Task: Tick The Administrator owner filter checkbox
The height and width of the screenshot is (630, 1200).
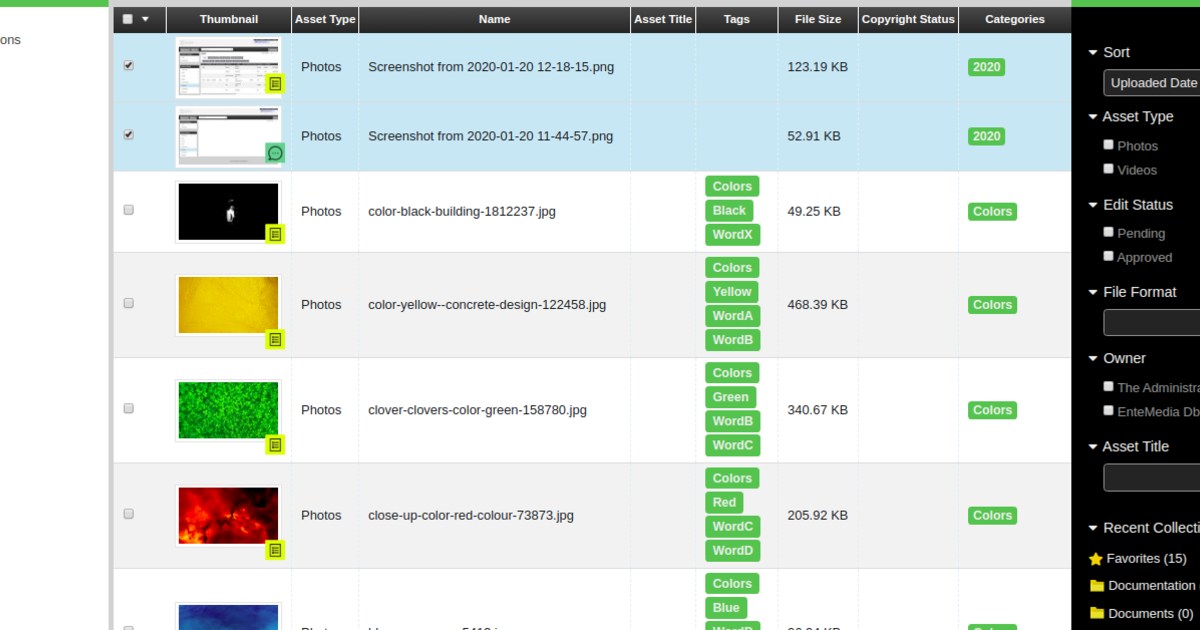Action: 1108,386
